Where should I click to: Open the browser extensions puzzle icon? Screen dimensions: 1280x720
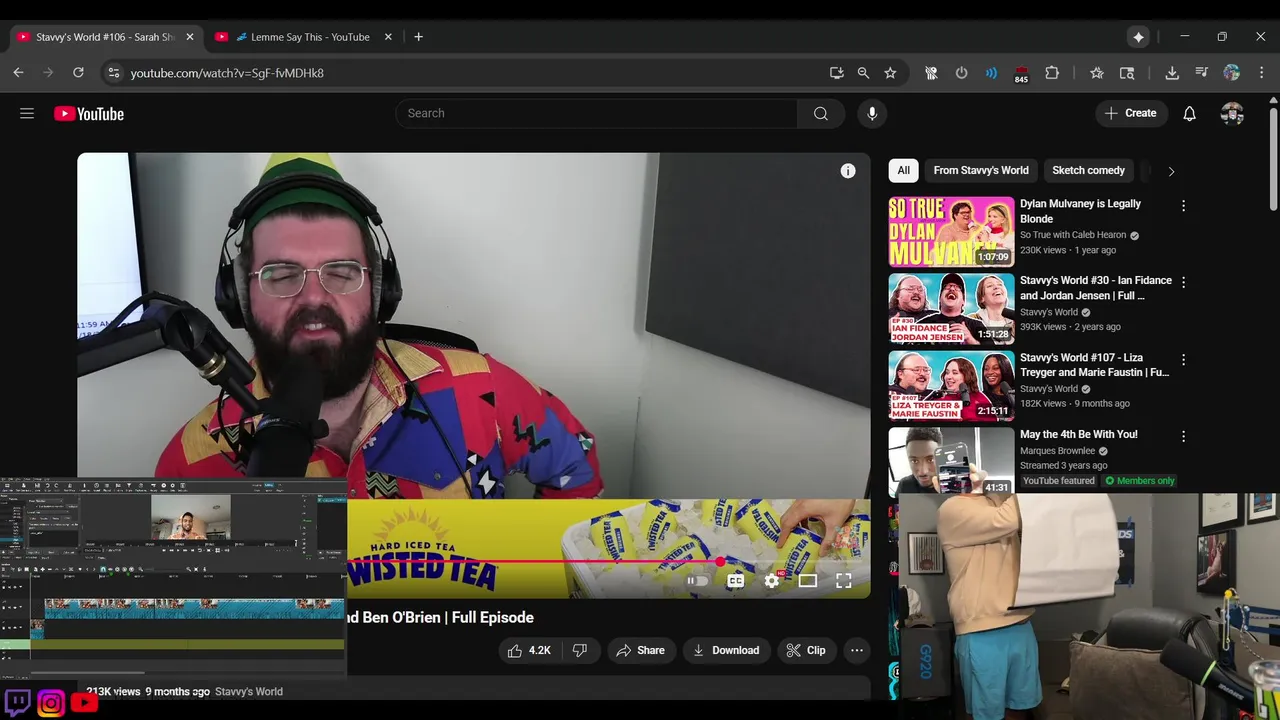click(x=1052, y=73)
